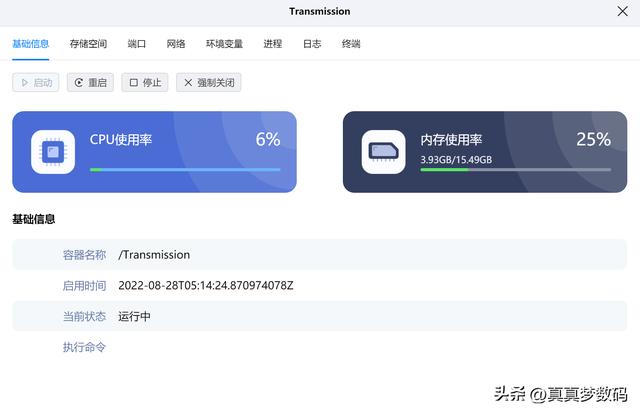Click the 启动 button

(x=36, y=82)
